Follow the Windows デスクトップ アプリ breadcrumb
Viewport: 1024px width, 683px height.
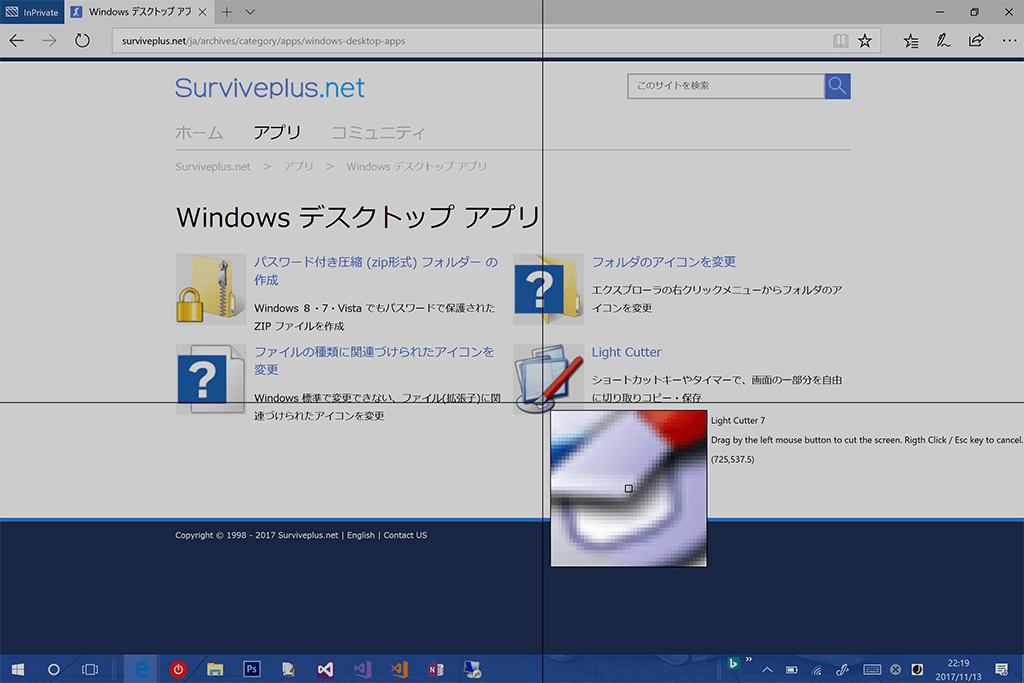coord(417,167)
